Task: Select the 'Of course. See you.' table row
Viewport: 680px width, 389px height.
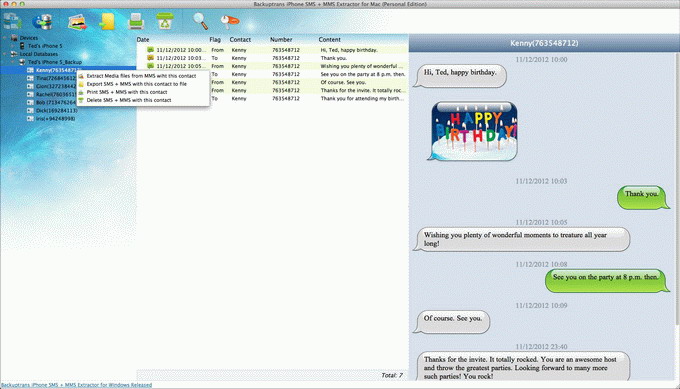Action: point(309,82)
